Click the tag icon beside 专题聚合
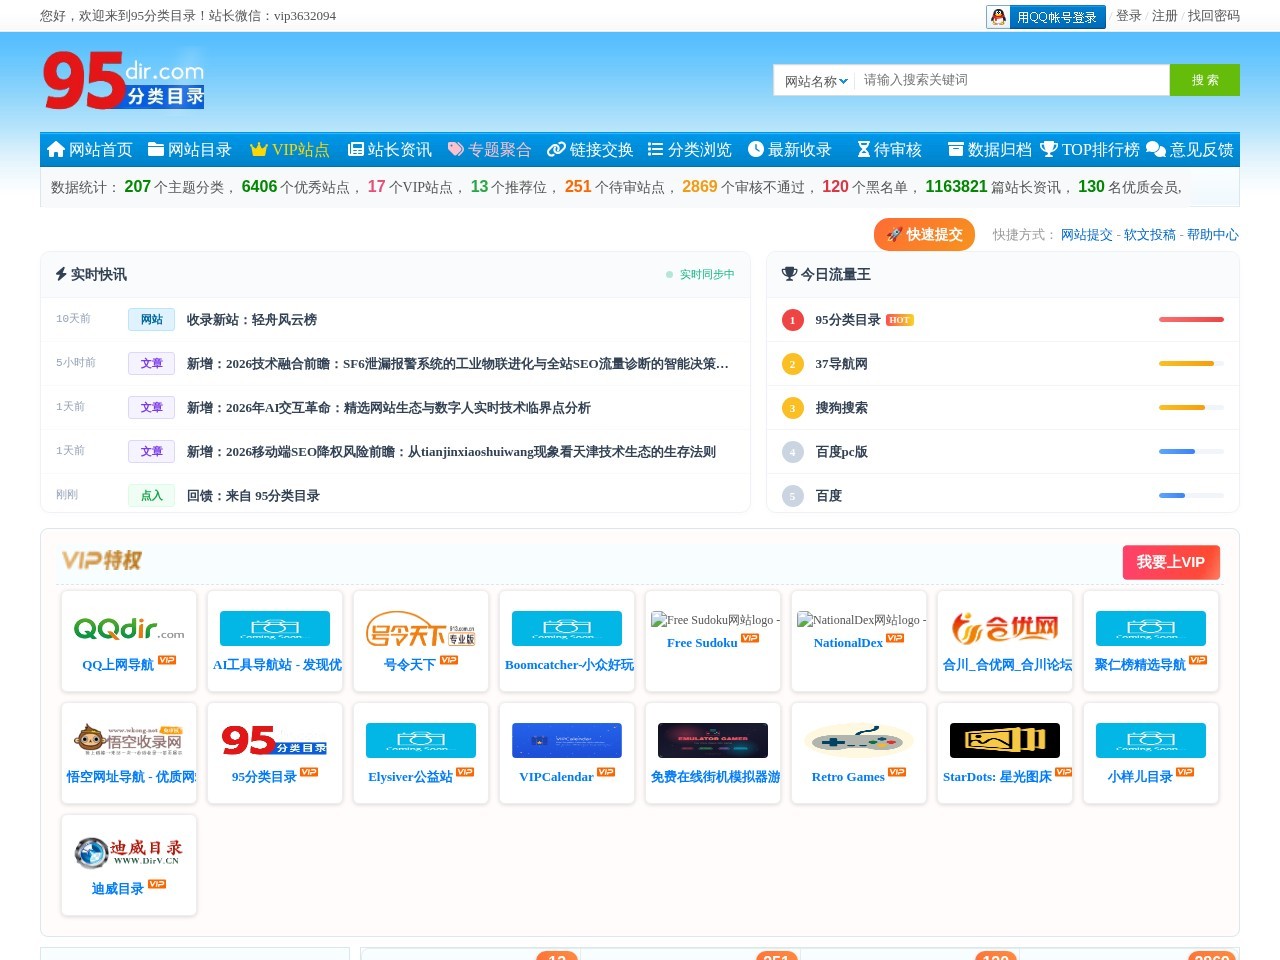The width and height of the screenshot is (1280, 960). (456, 149)
